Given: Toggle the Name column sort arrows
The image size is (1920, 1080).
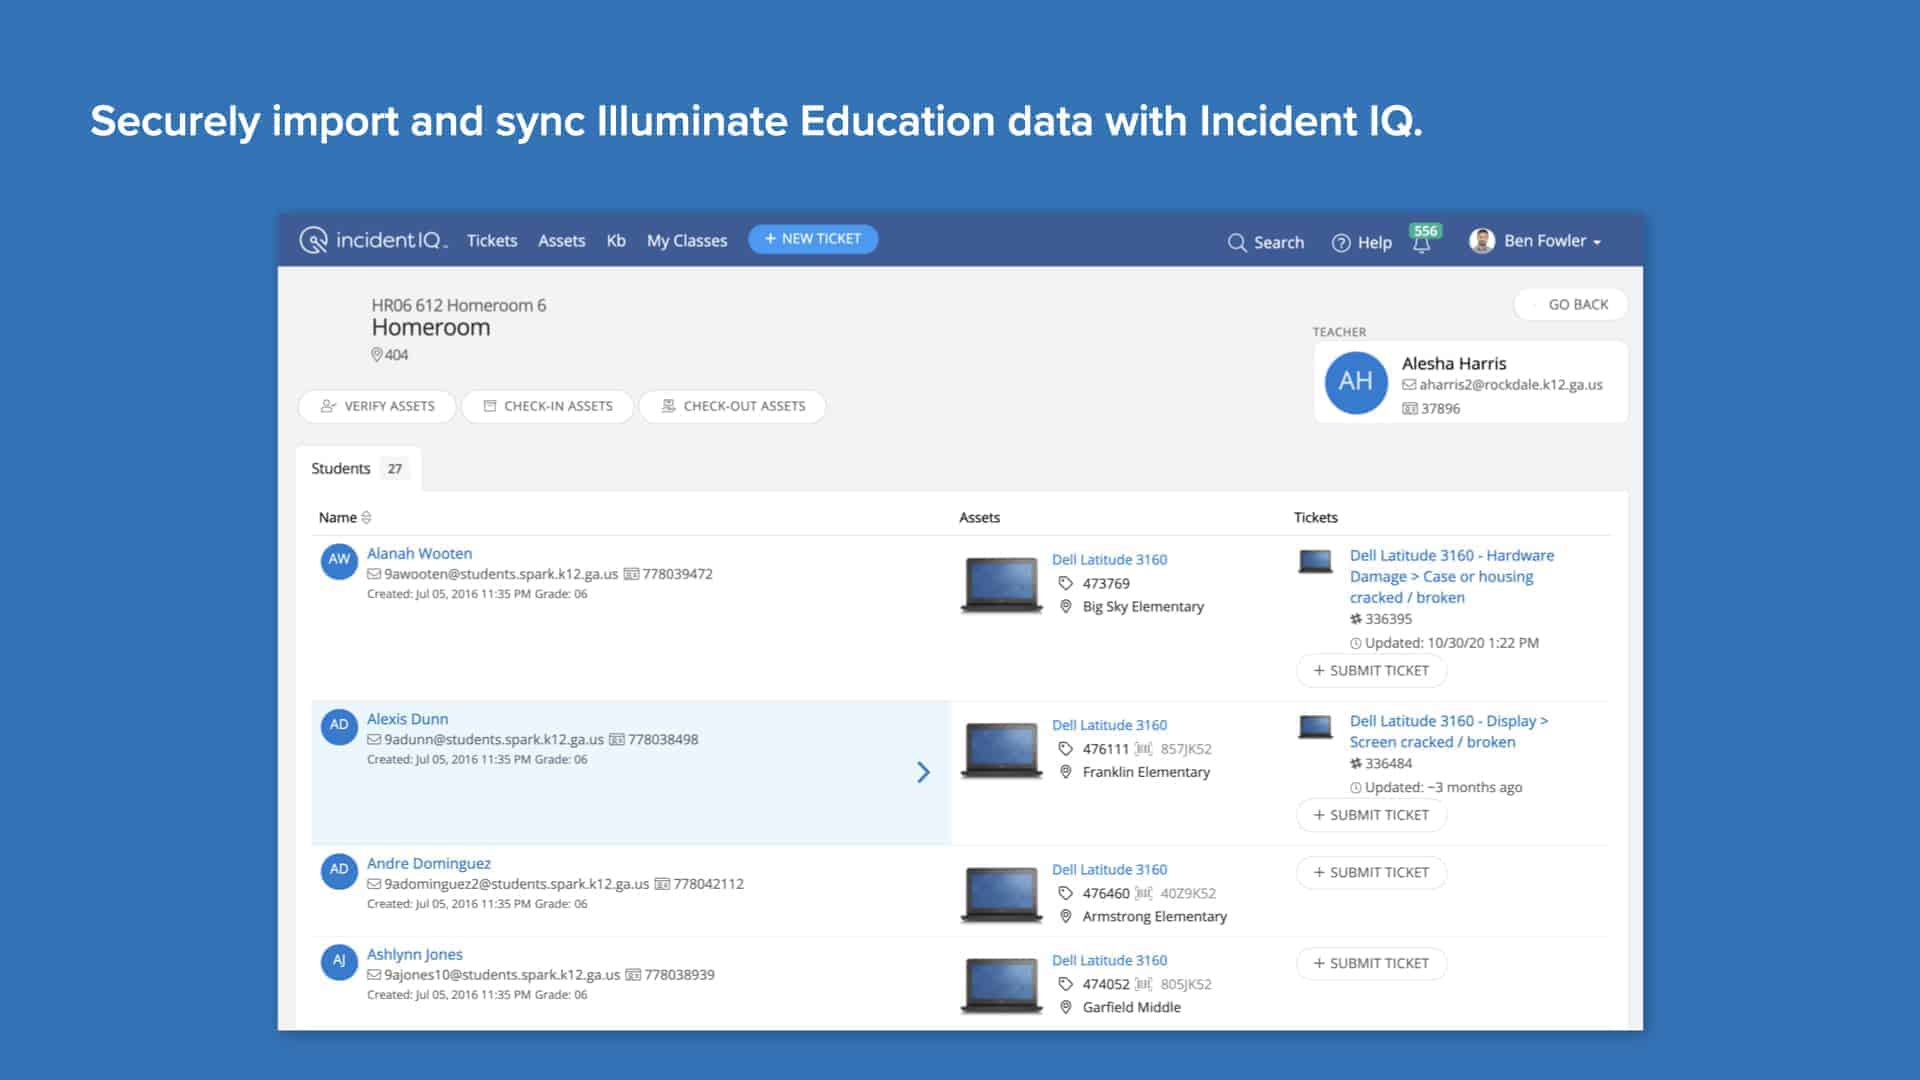Looking at the screenshot, I should pyautogui.click(x=366, y=517).
